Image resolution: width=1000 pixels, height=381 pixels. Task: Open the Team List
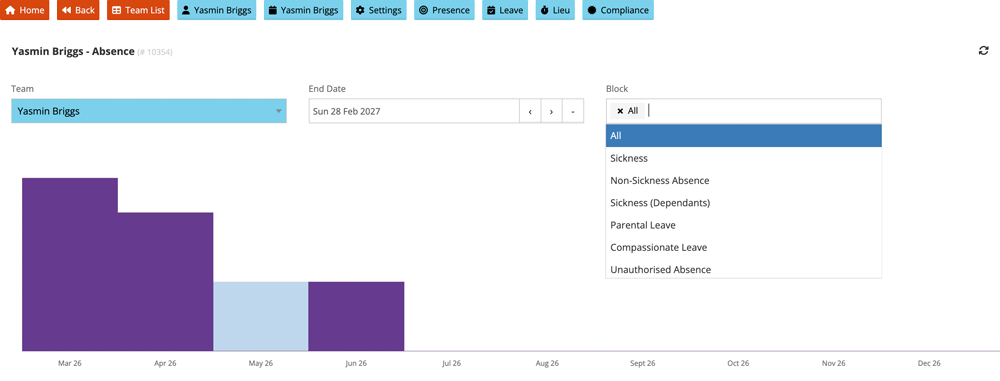138,10
